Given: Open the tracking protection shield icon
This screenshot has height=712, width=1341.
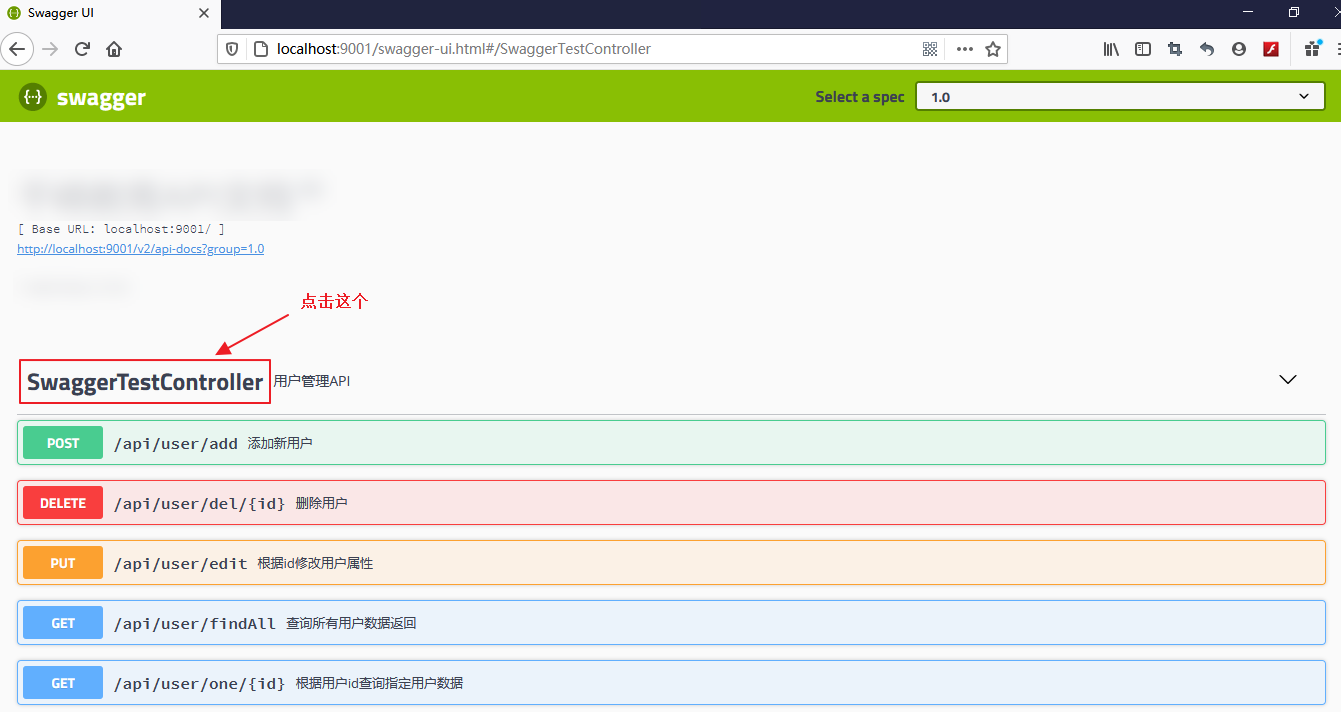Looking at the screenshot, I should (232, 48).
